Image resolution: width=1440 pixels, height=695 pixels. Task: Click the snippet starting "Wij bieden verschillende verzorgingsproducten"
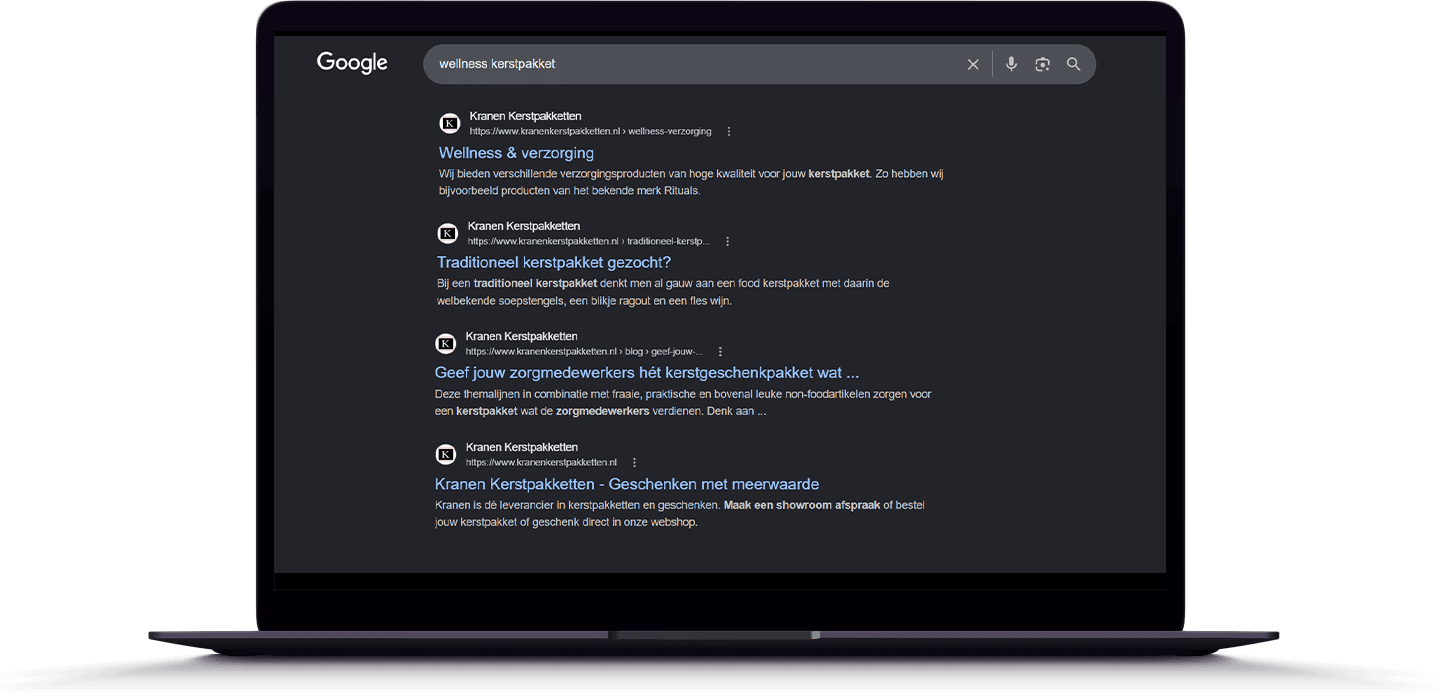click(691, 182)
